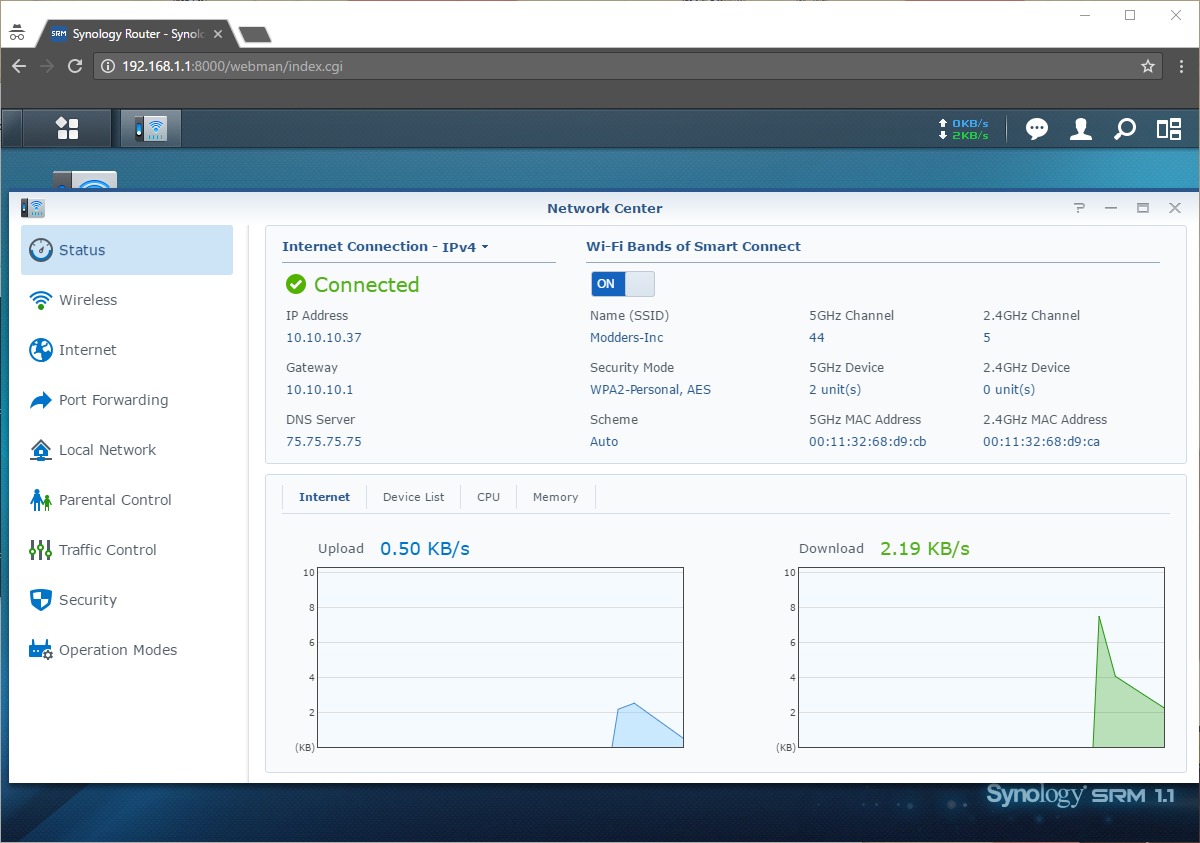Click the Local Network house icon
The image size is (1200, 843).
click(41, 450)
